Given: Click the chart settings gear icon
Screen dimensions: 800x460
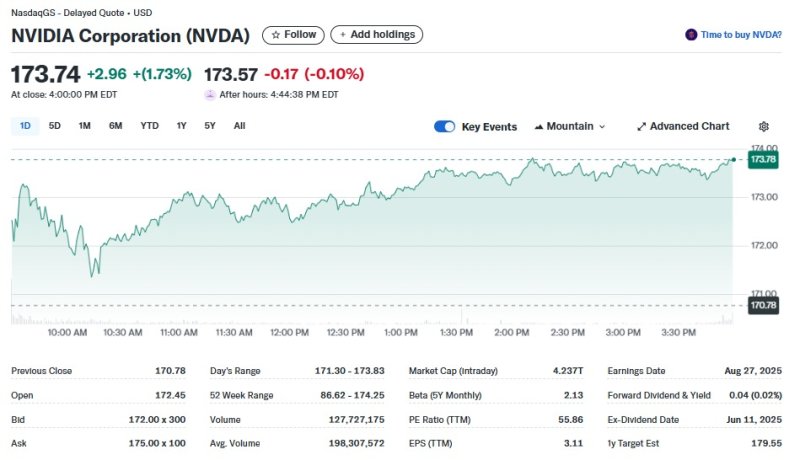Looking at the screenshot, I should coord(763,126).
